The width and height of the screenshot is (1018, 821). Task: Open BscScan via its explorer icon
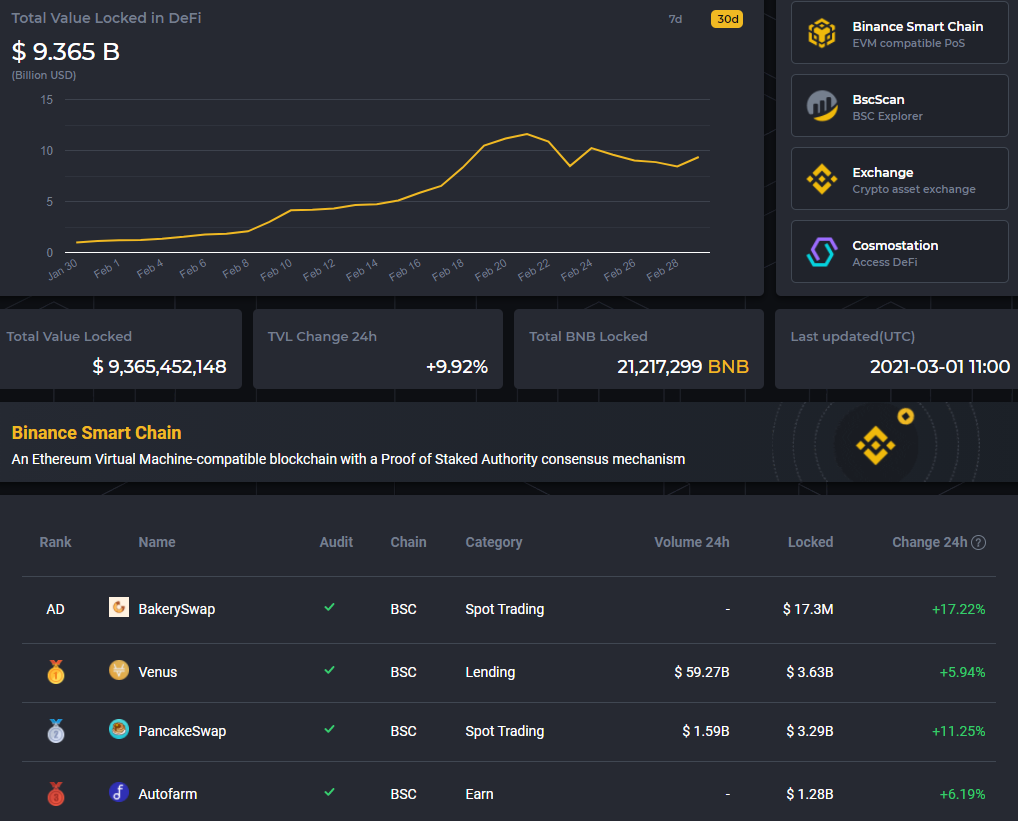point(822,105)
